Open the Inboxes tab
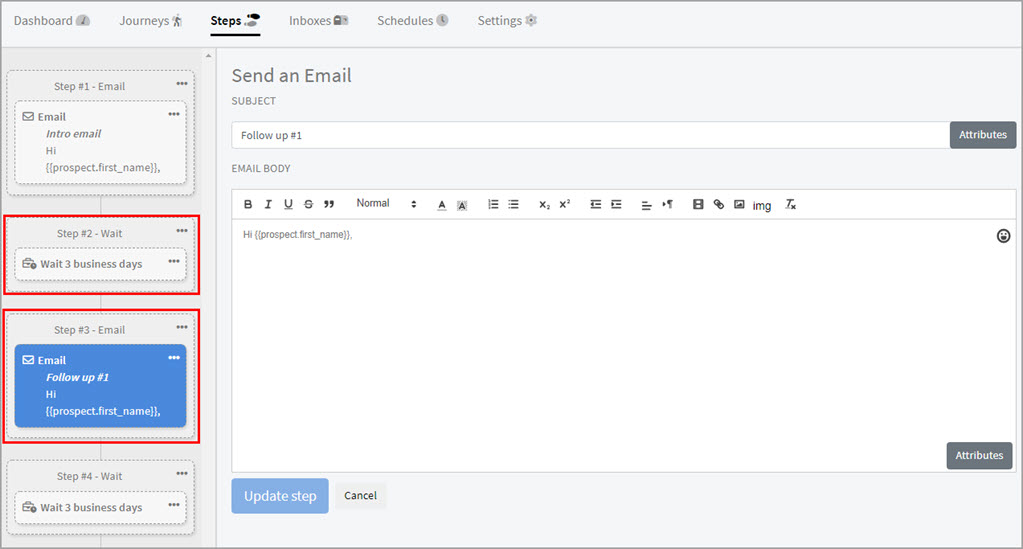 318,21
